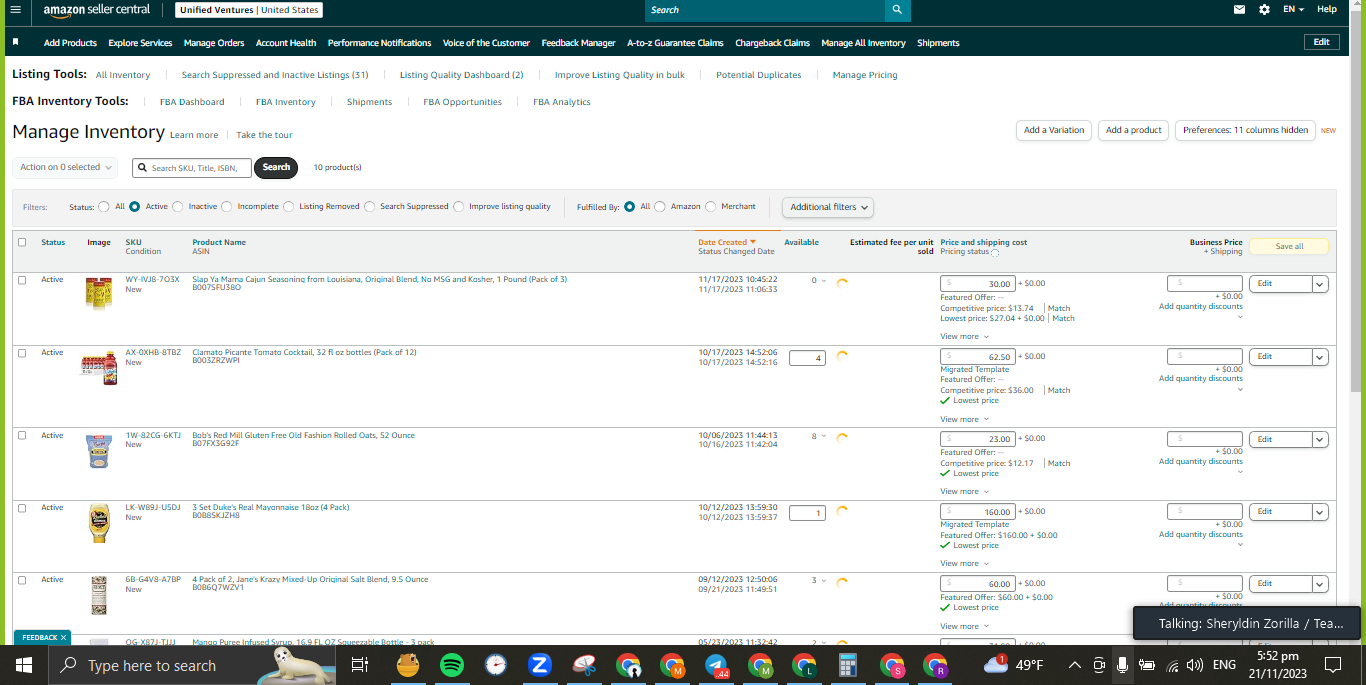The width and height of the screenshot is (1366, 685).
Task: Click the Save all button
Action: click(x=1289, y=246)
